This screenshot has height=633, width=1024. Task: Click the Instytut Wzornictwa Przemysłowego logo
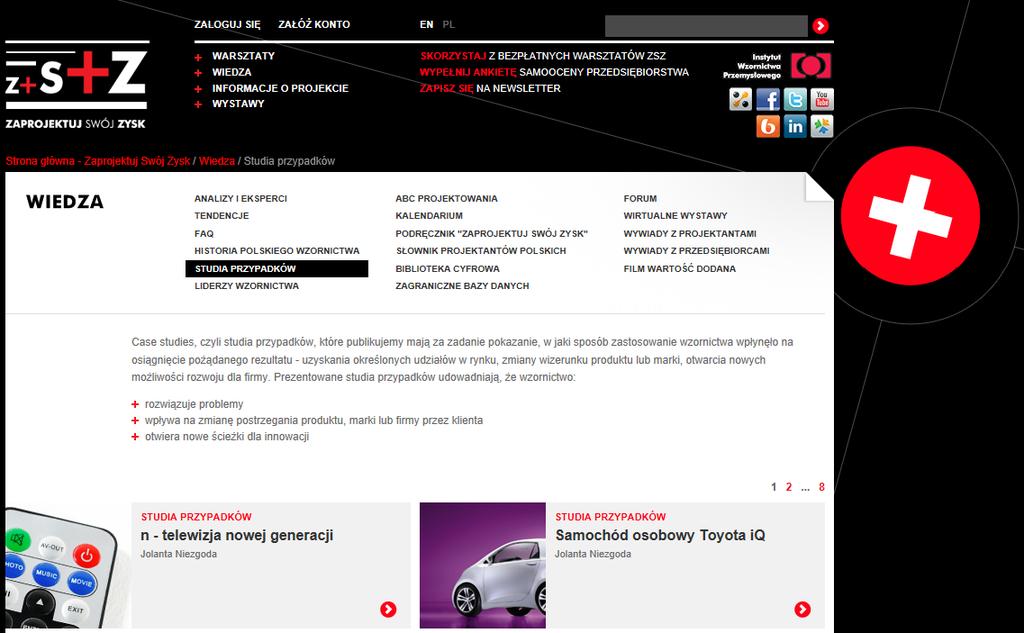(x=777, y=66)
